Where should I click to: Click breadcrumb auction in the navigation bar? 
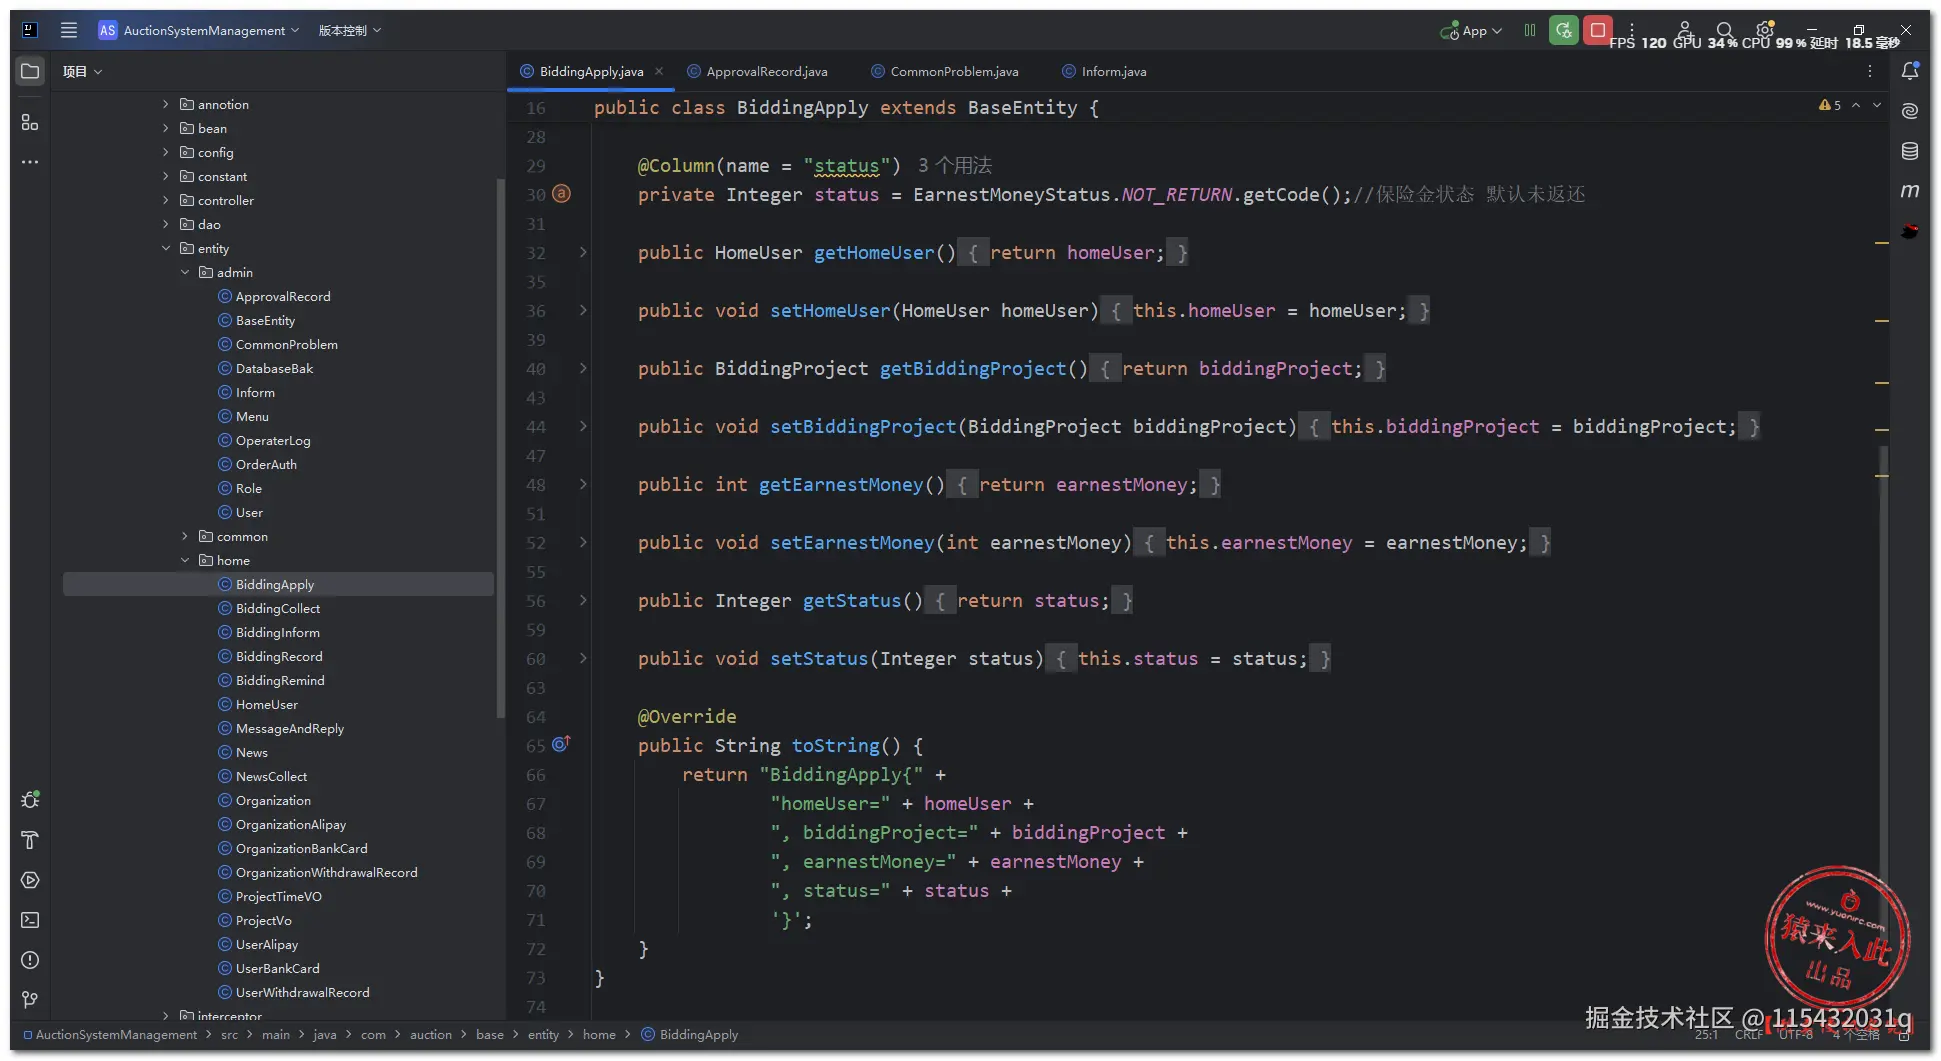click(431, 1035)
